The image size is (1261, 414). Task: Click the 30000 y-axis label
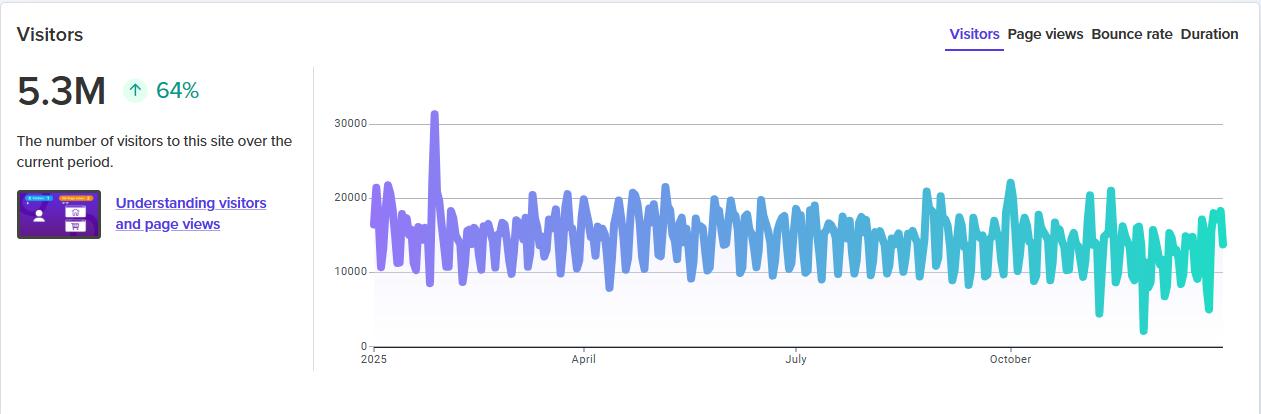349,124
